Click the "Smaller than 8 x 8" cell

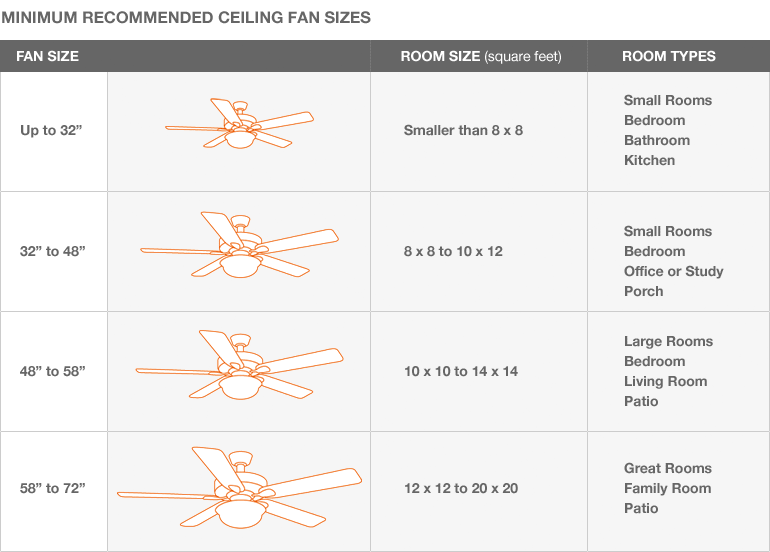[x=463, y=130]
